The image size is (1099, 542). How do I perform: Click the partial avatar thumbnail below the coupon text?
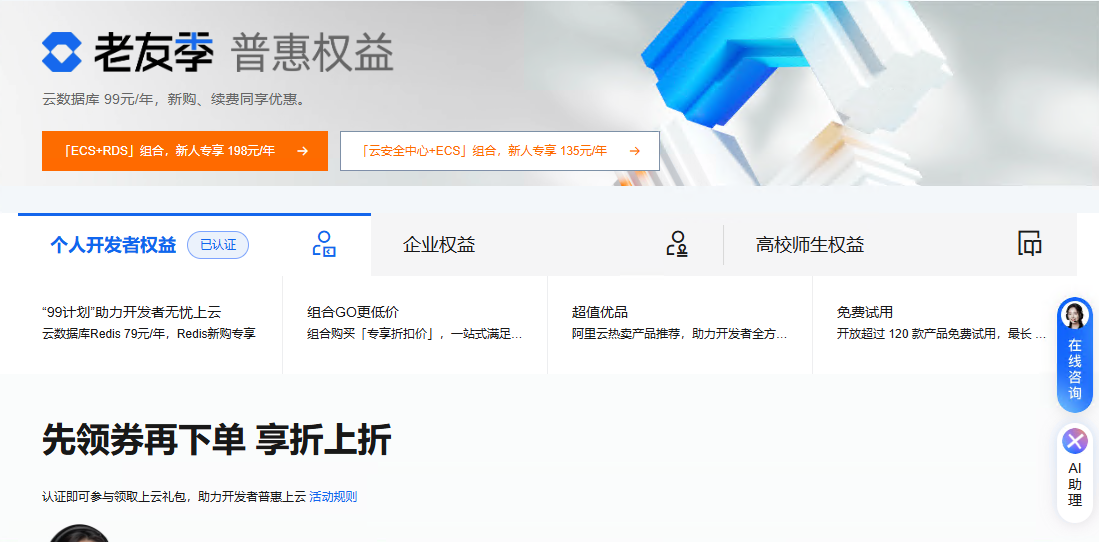tap(79, 533)
